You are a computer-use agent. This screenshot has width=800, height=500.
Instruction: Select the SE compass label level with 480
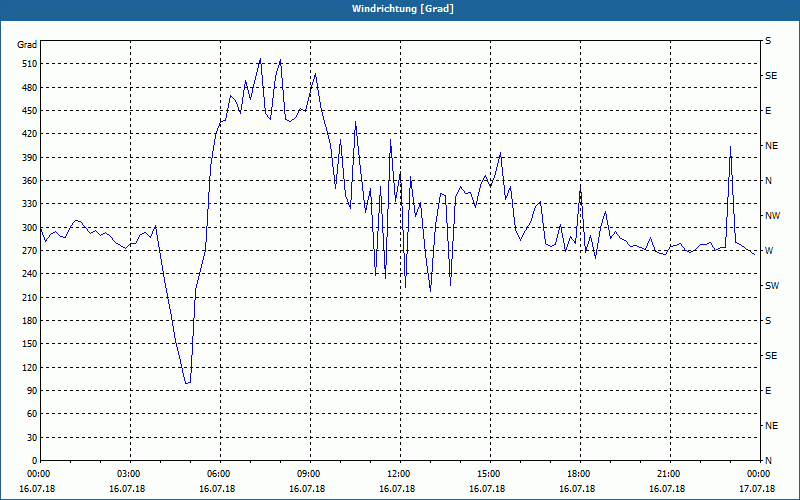point(771,76)
